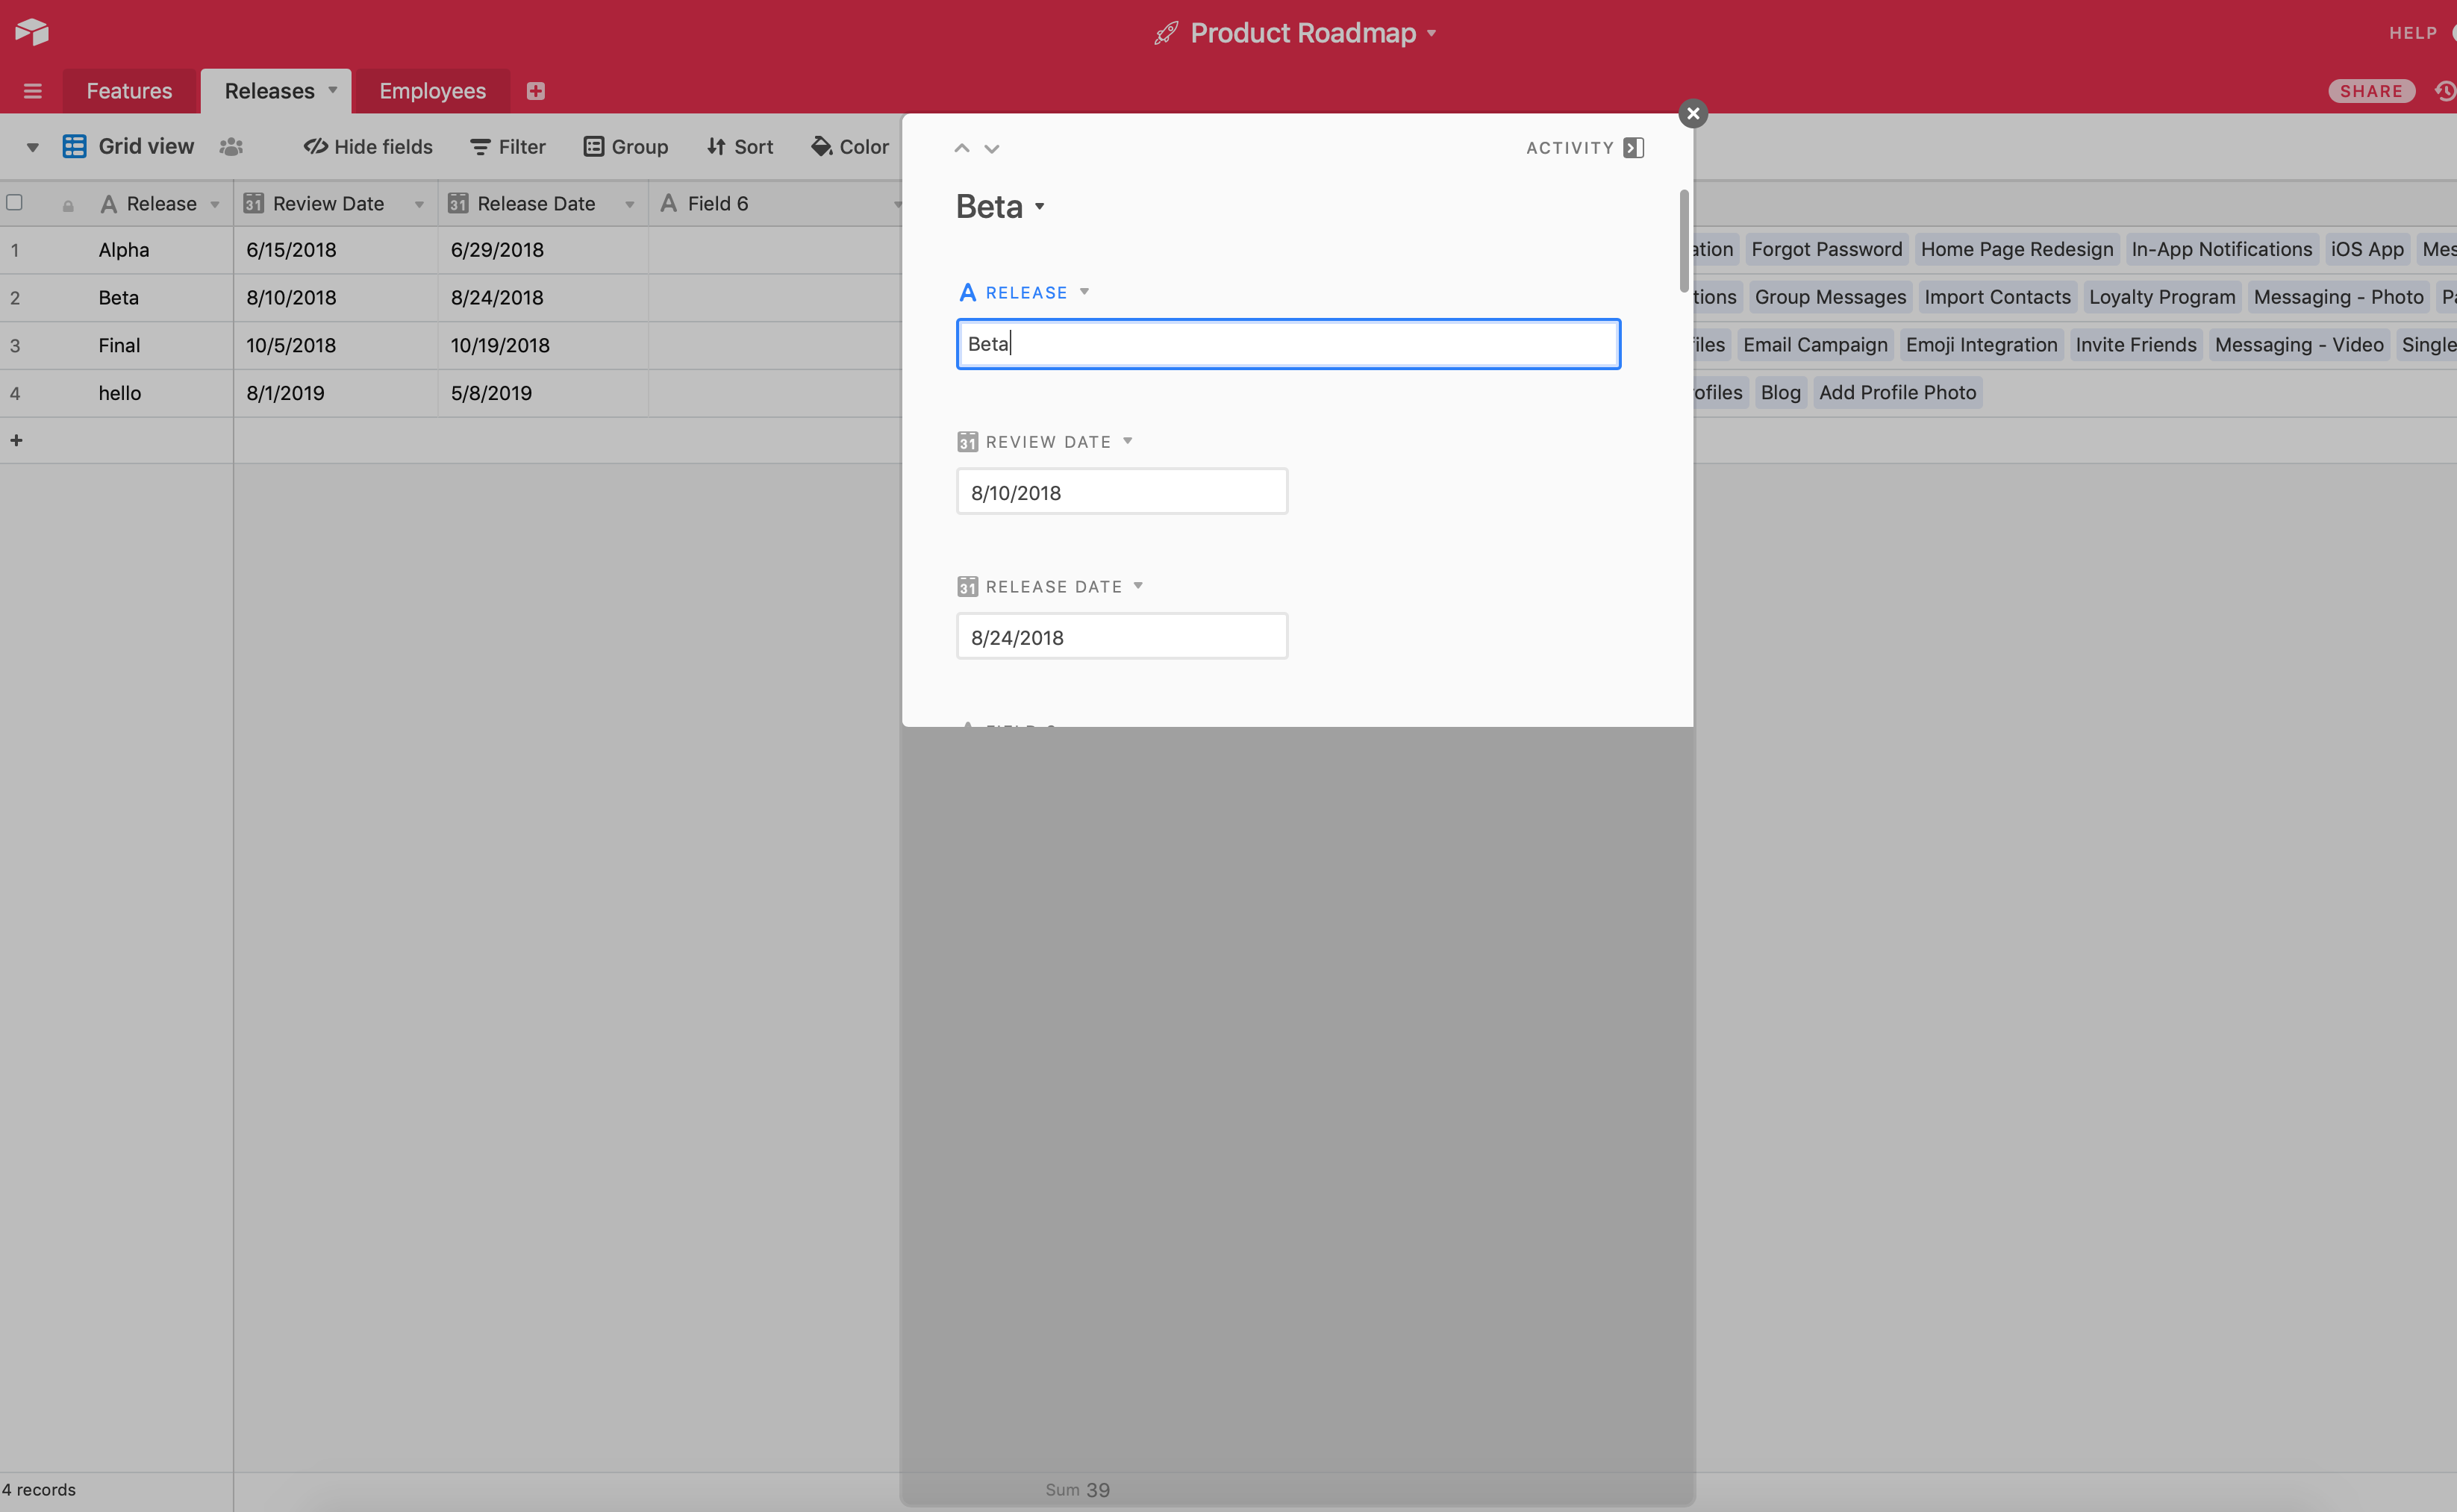Open Release column header dropdown
Screen dimensions: 2457x1512
click(215, 204)
